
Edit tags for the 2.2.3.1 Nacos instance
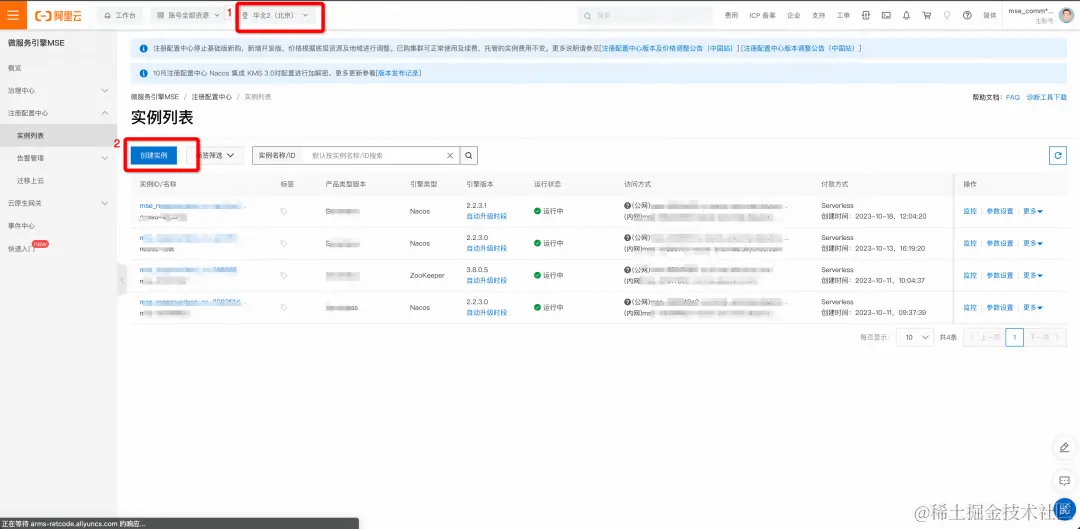tap(284, 211)
